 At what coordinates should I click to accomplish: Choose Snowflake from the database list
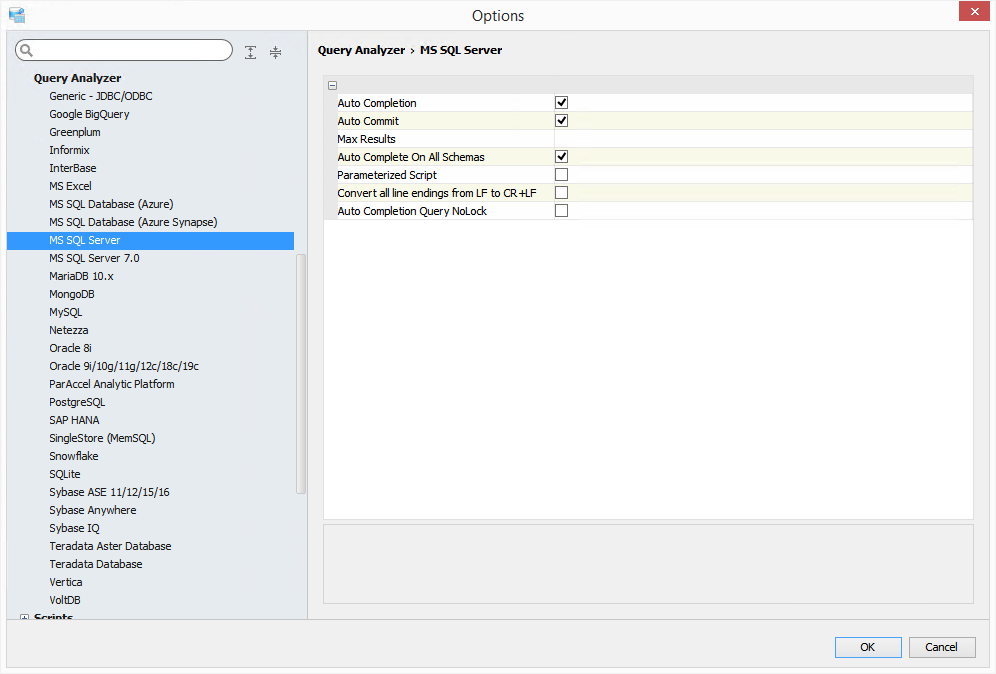pos(74,456)
